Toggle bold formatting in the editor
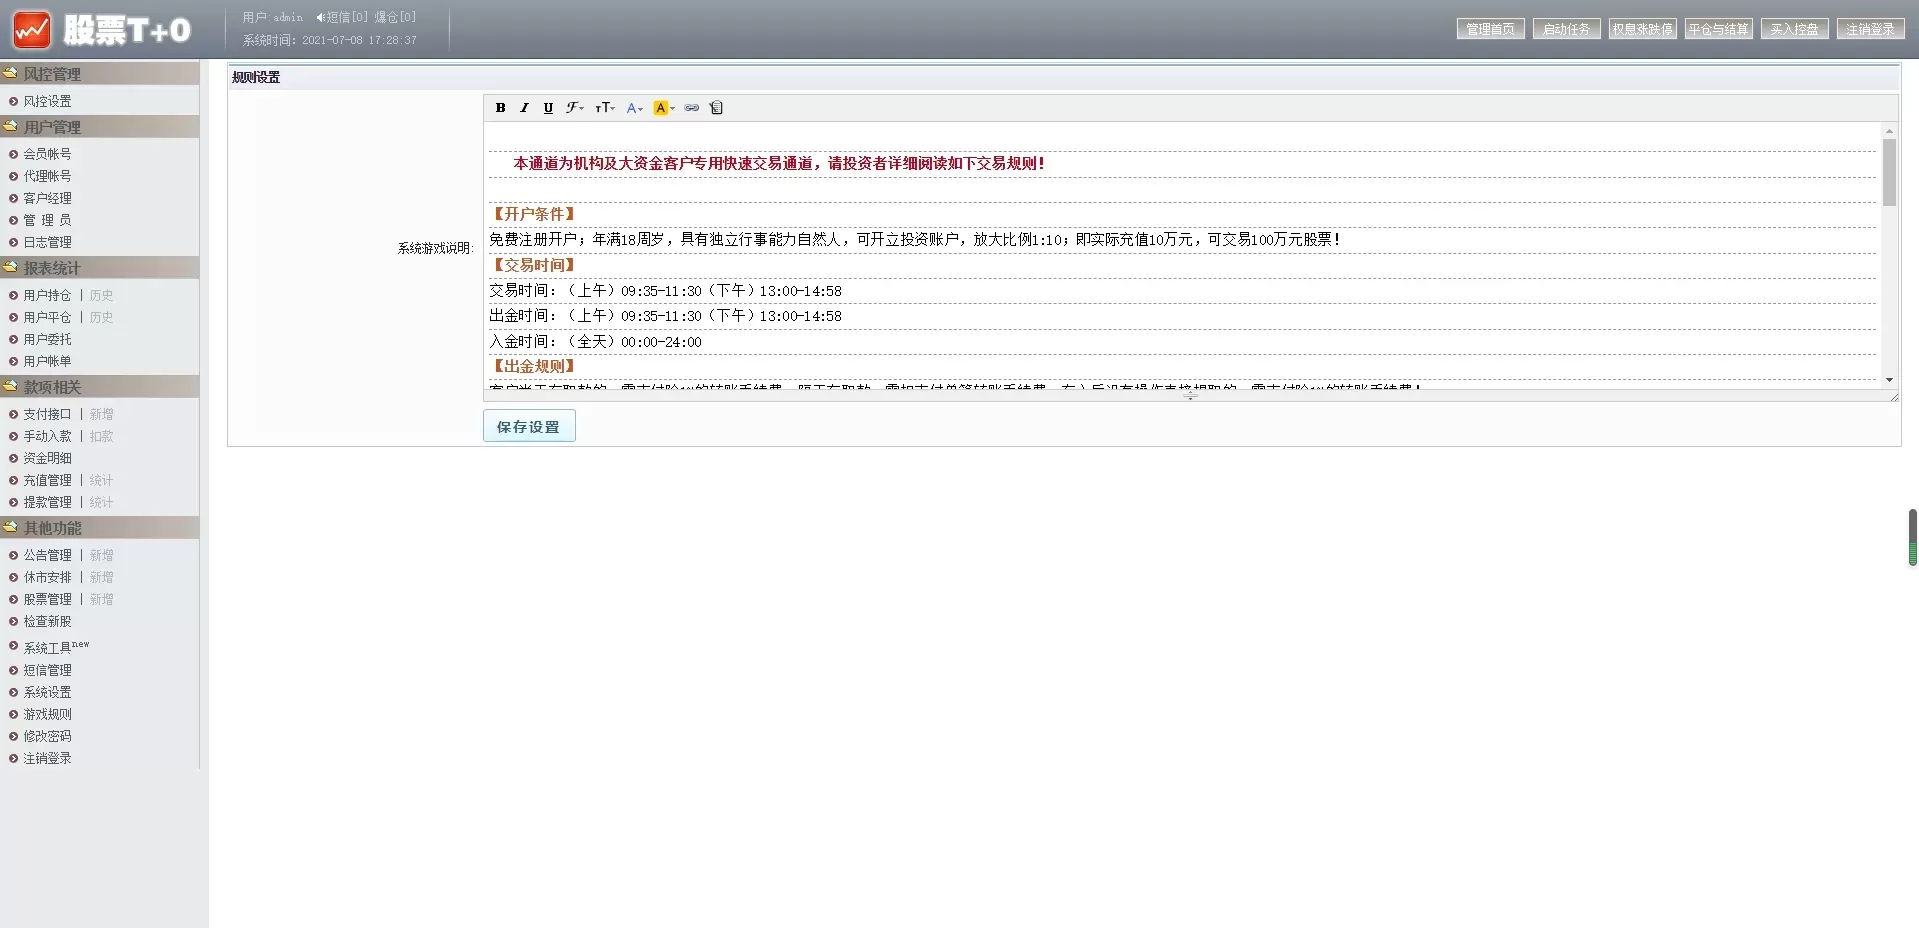The image size is (1919, 928). click(x=500, y=108)
